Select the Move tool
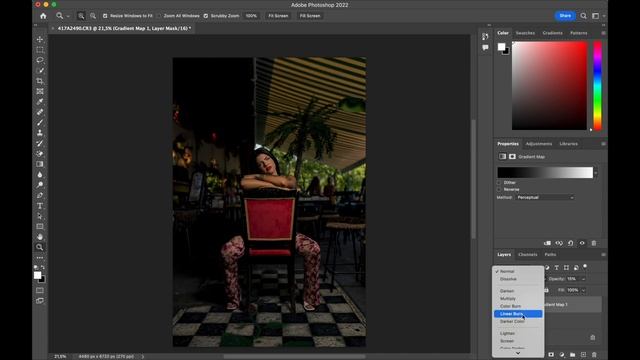Viewport: 640px width, 360px height. [40, 39]
